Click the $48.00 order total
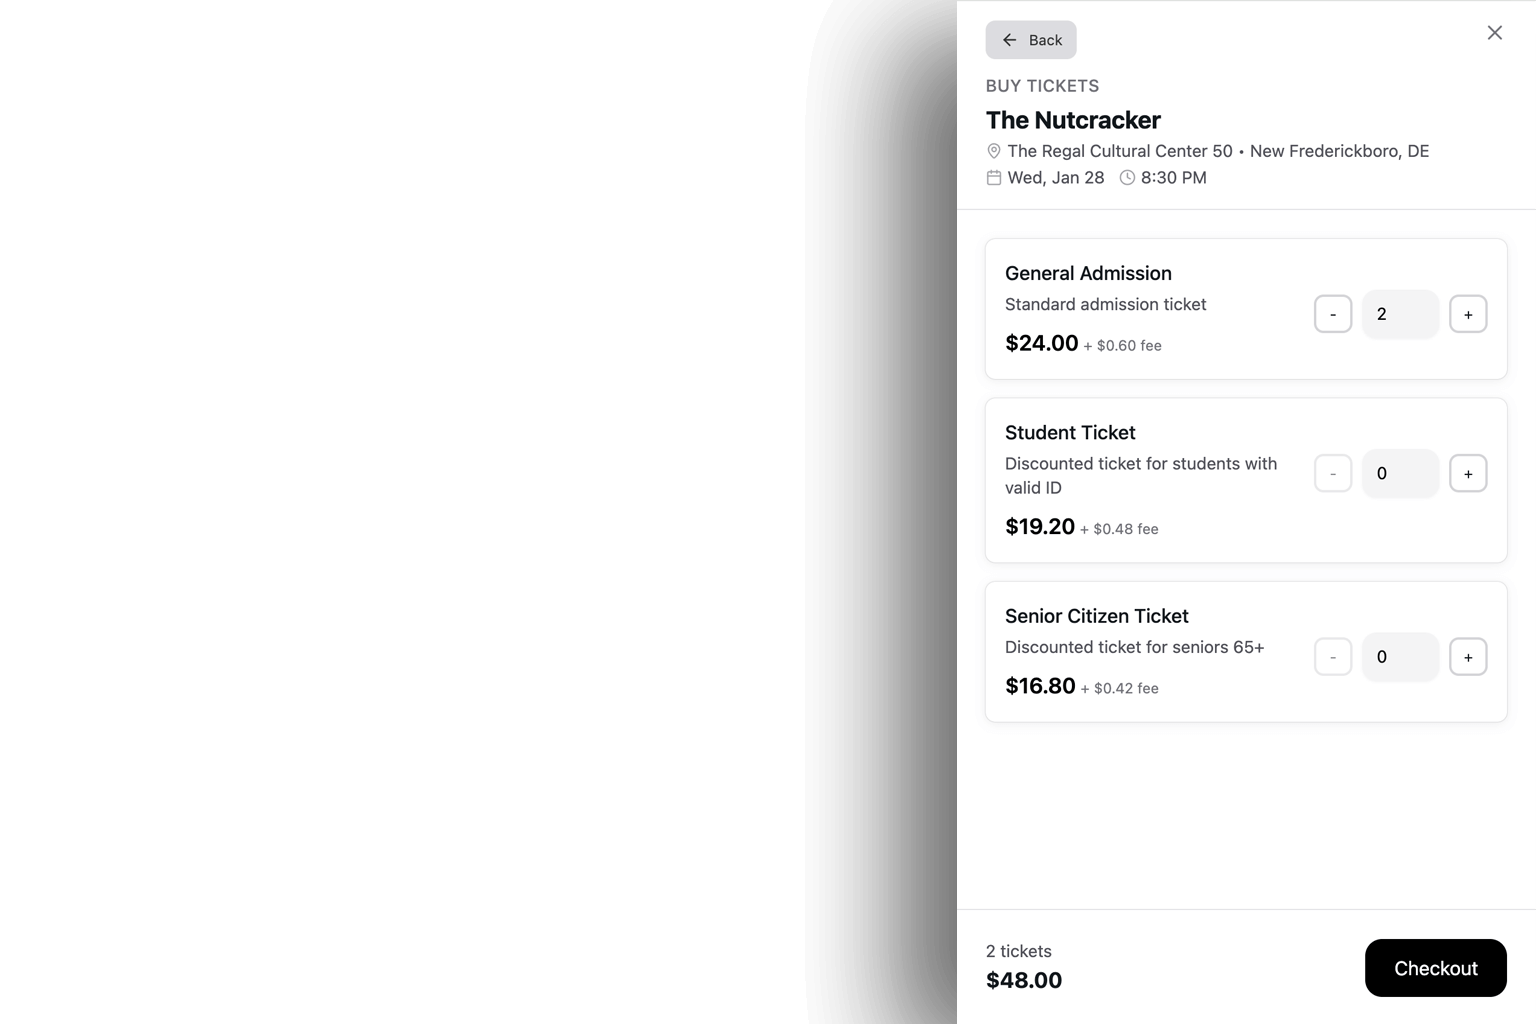The image size is (1536, 1024). coord(1024,980)
